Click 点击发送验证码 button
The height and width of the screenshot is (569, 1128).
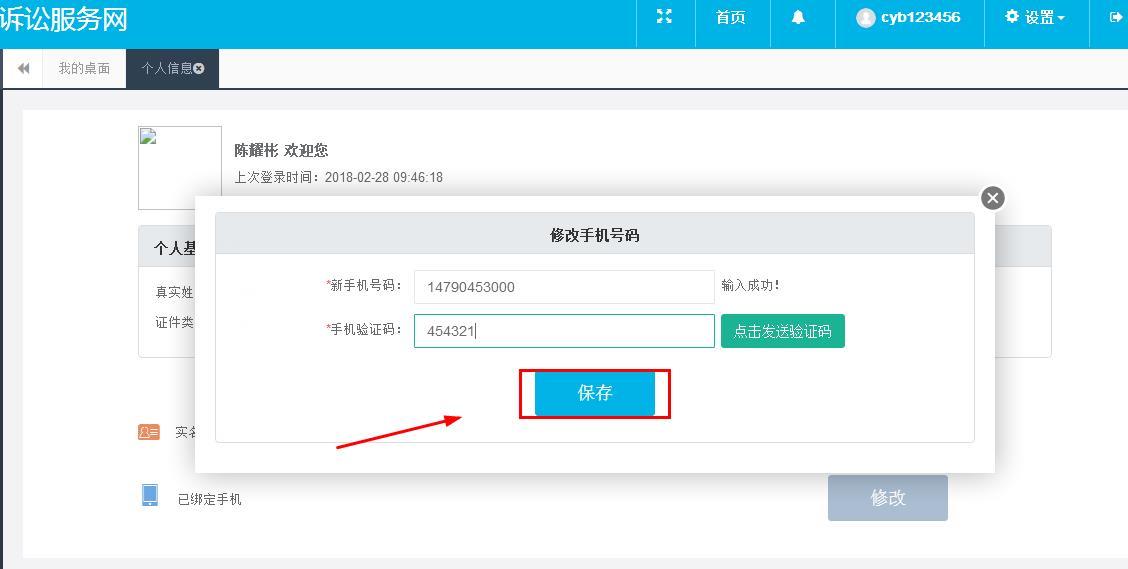pos(783,331)
